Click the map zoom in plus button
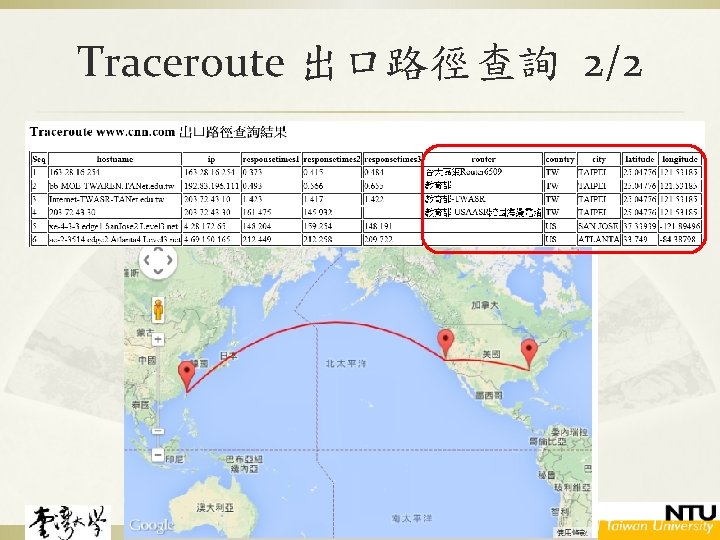 tap(158, 340)
